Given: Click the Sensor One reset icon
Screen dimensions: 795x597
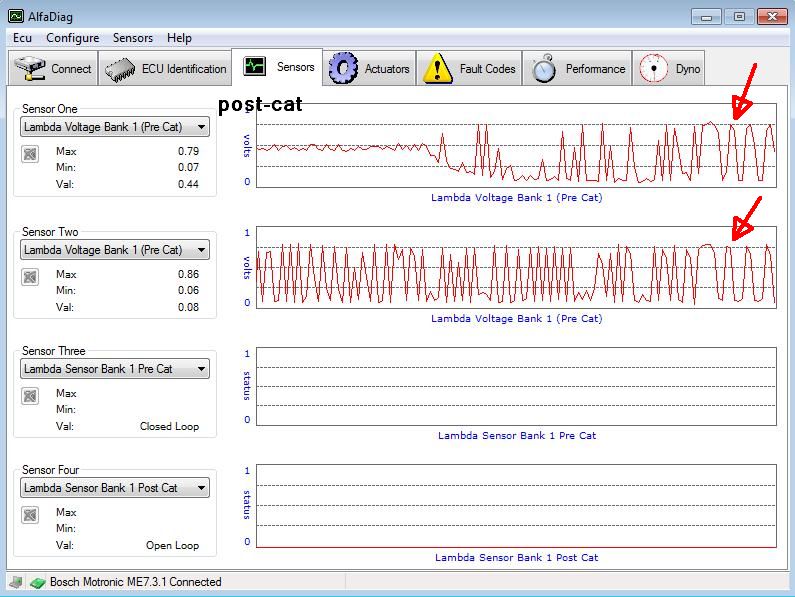Looking at the screenshot, I should tap(30, 153).
